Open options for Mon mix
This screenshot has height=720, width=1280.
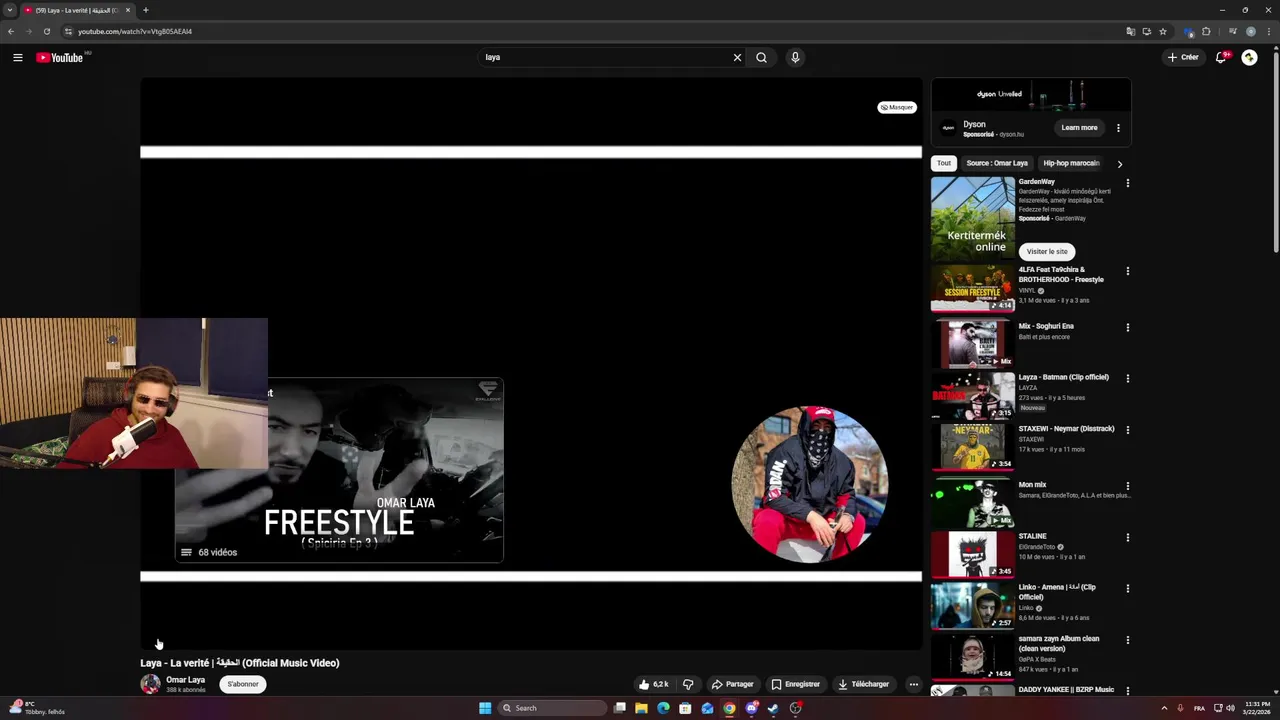[1127, 486]
